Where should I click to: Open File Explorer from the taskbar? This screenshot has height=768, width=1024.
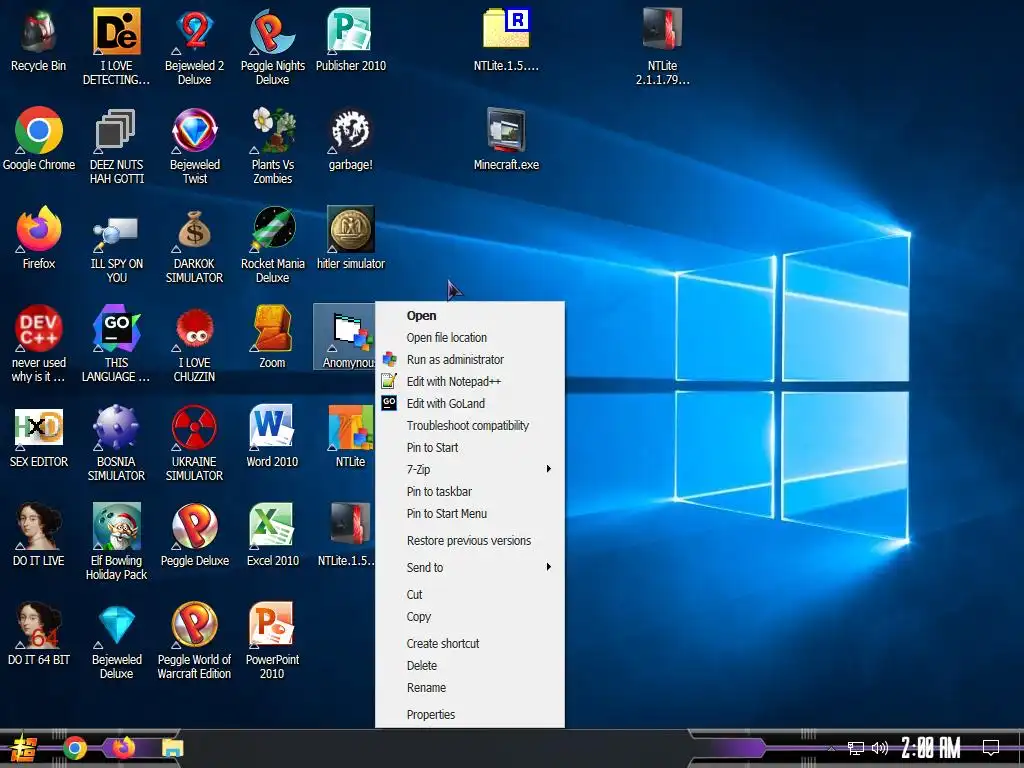(x=173, y=748)
